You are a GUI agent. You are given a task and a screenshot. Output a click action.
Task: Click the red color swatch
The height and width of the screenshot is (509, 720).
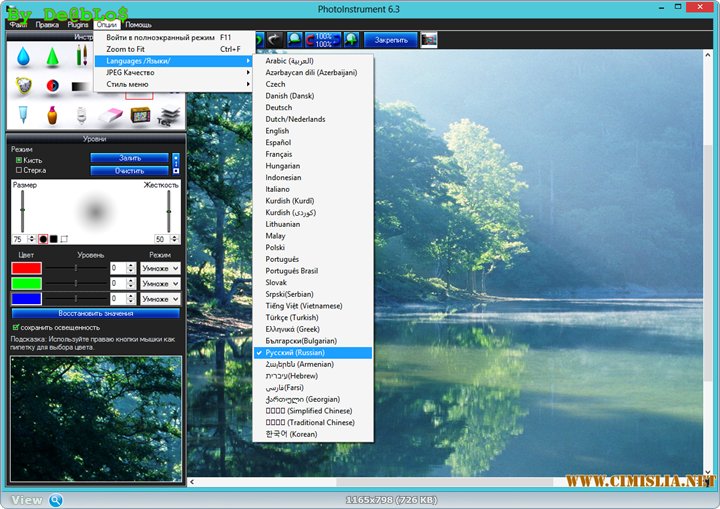pos(26,268)
